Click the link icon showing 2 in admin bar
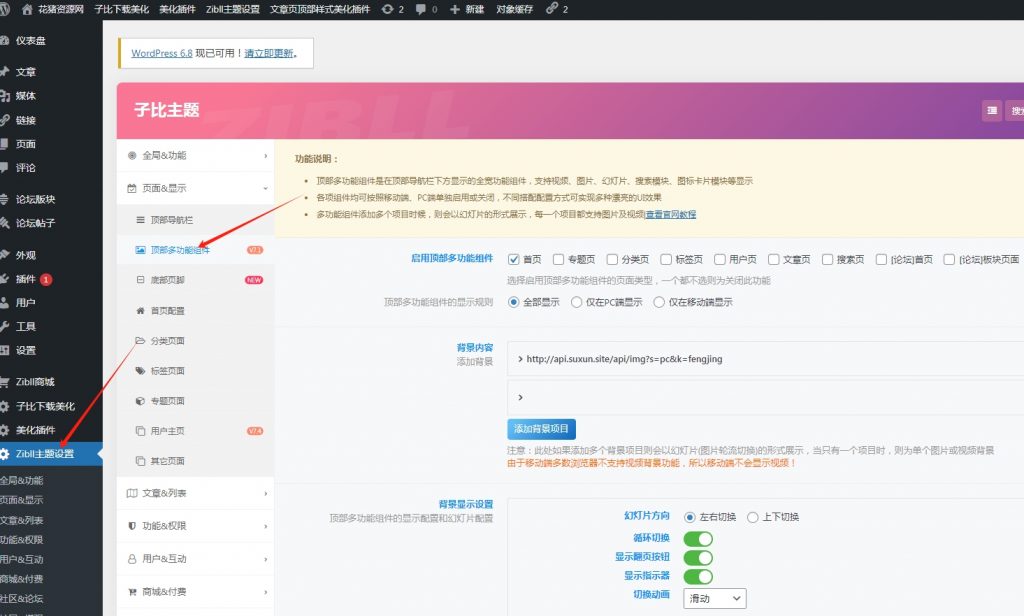This screenshot has height=616, width=1024. point(552,8)
